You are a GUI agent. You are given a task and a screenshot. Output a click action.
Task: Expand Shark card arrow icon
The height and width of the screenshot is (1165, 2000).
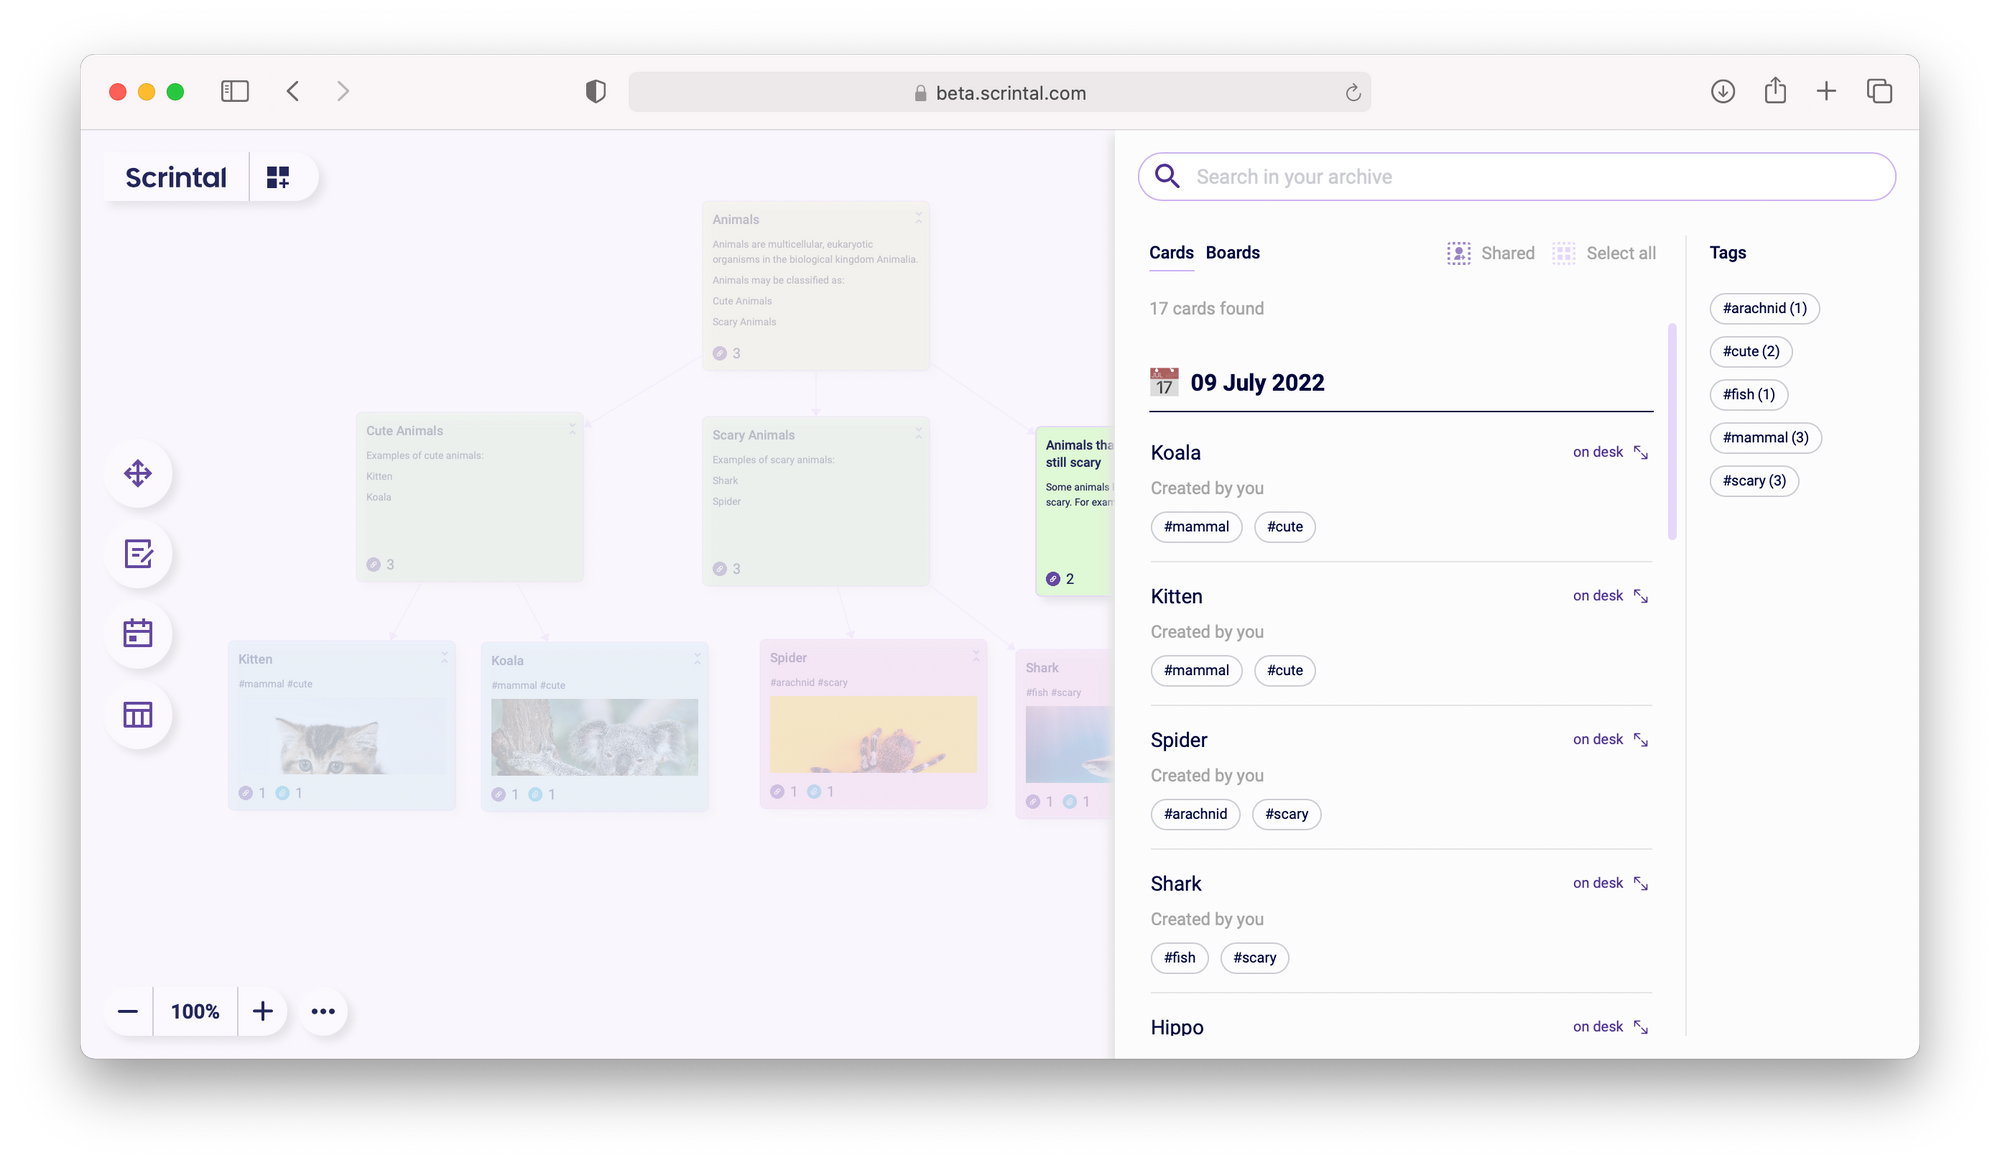tap(1641, 883)
